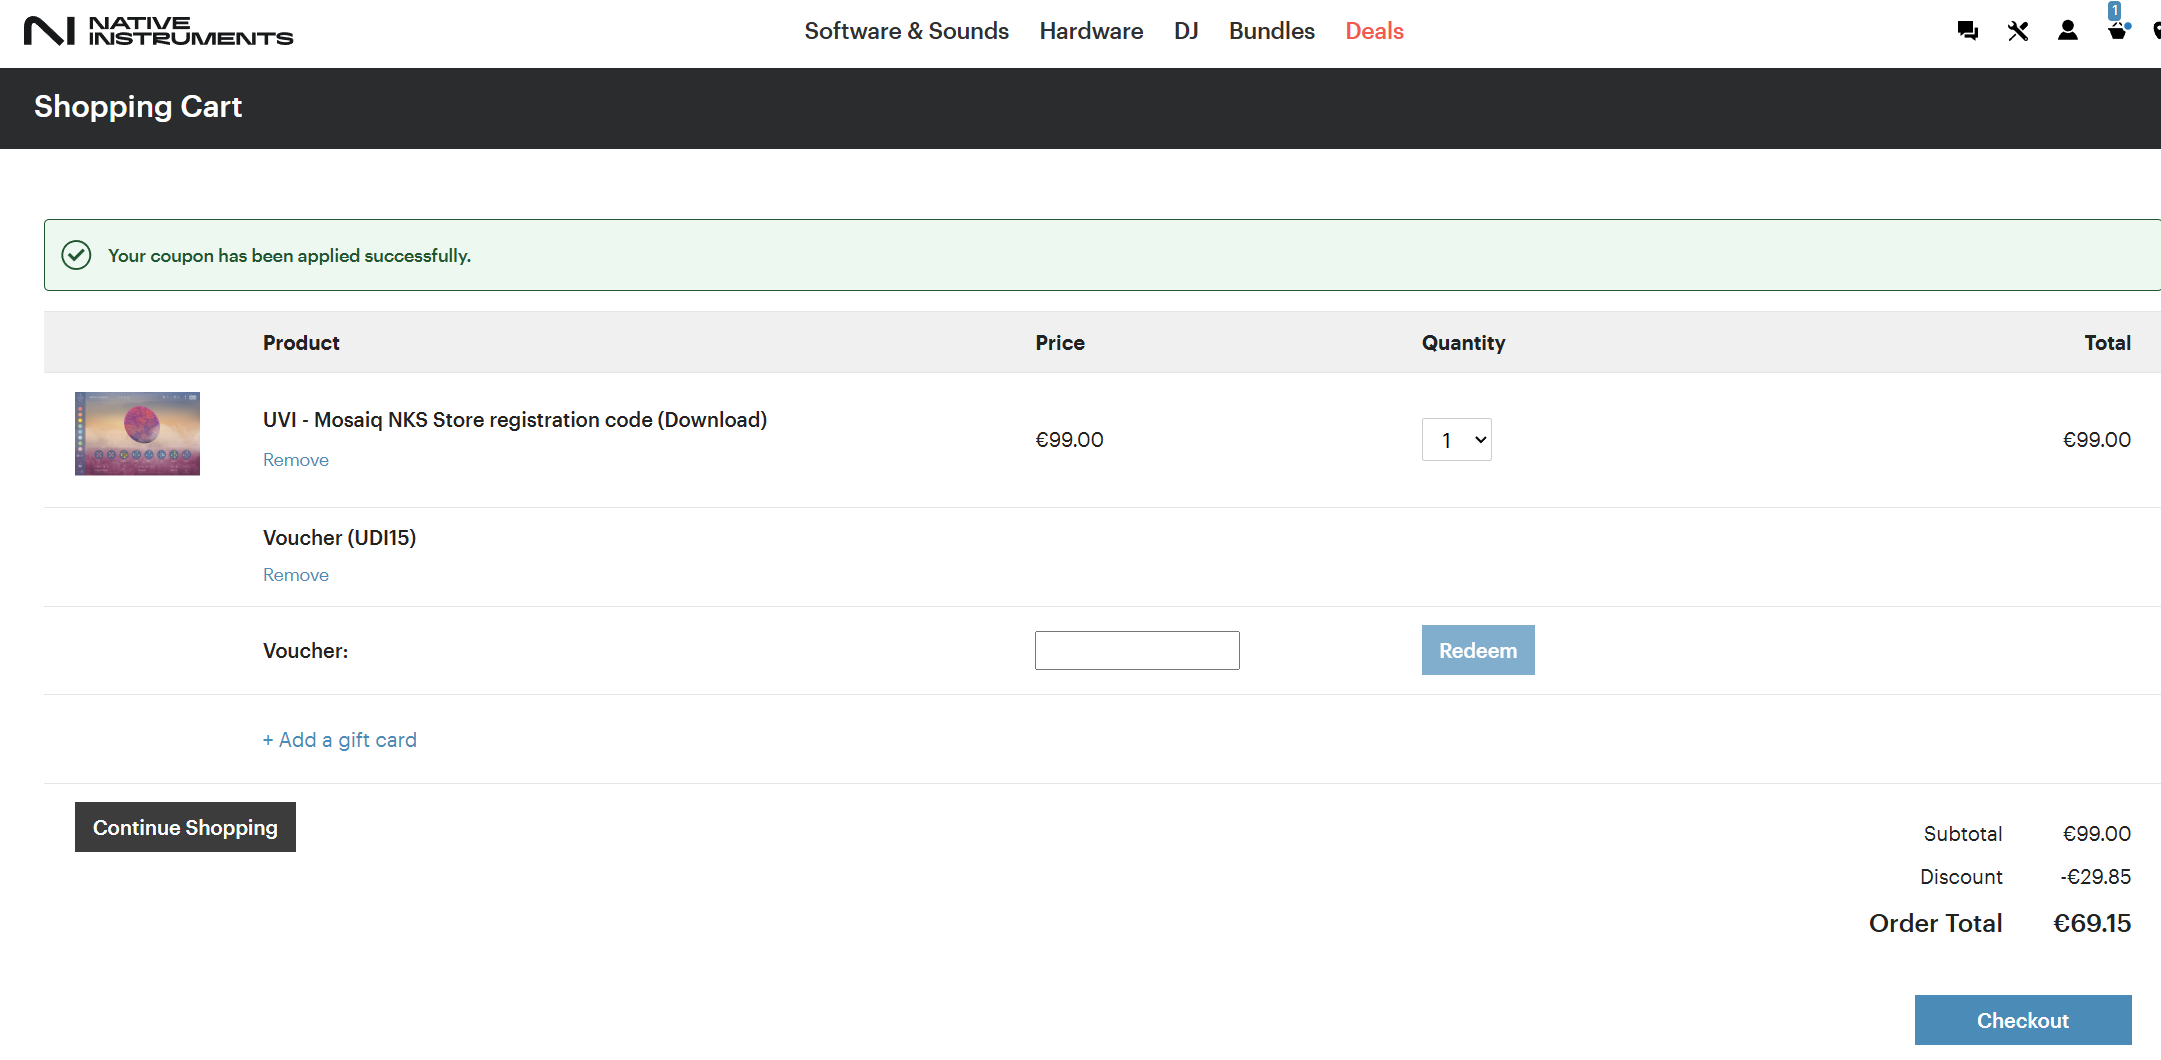The image size is (2161, 1060).
Task: Open the user account icon
Action: pos(2067,31)
